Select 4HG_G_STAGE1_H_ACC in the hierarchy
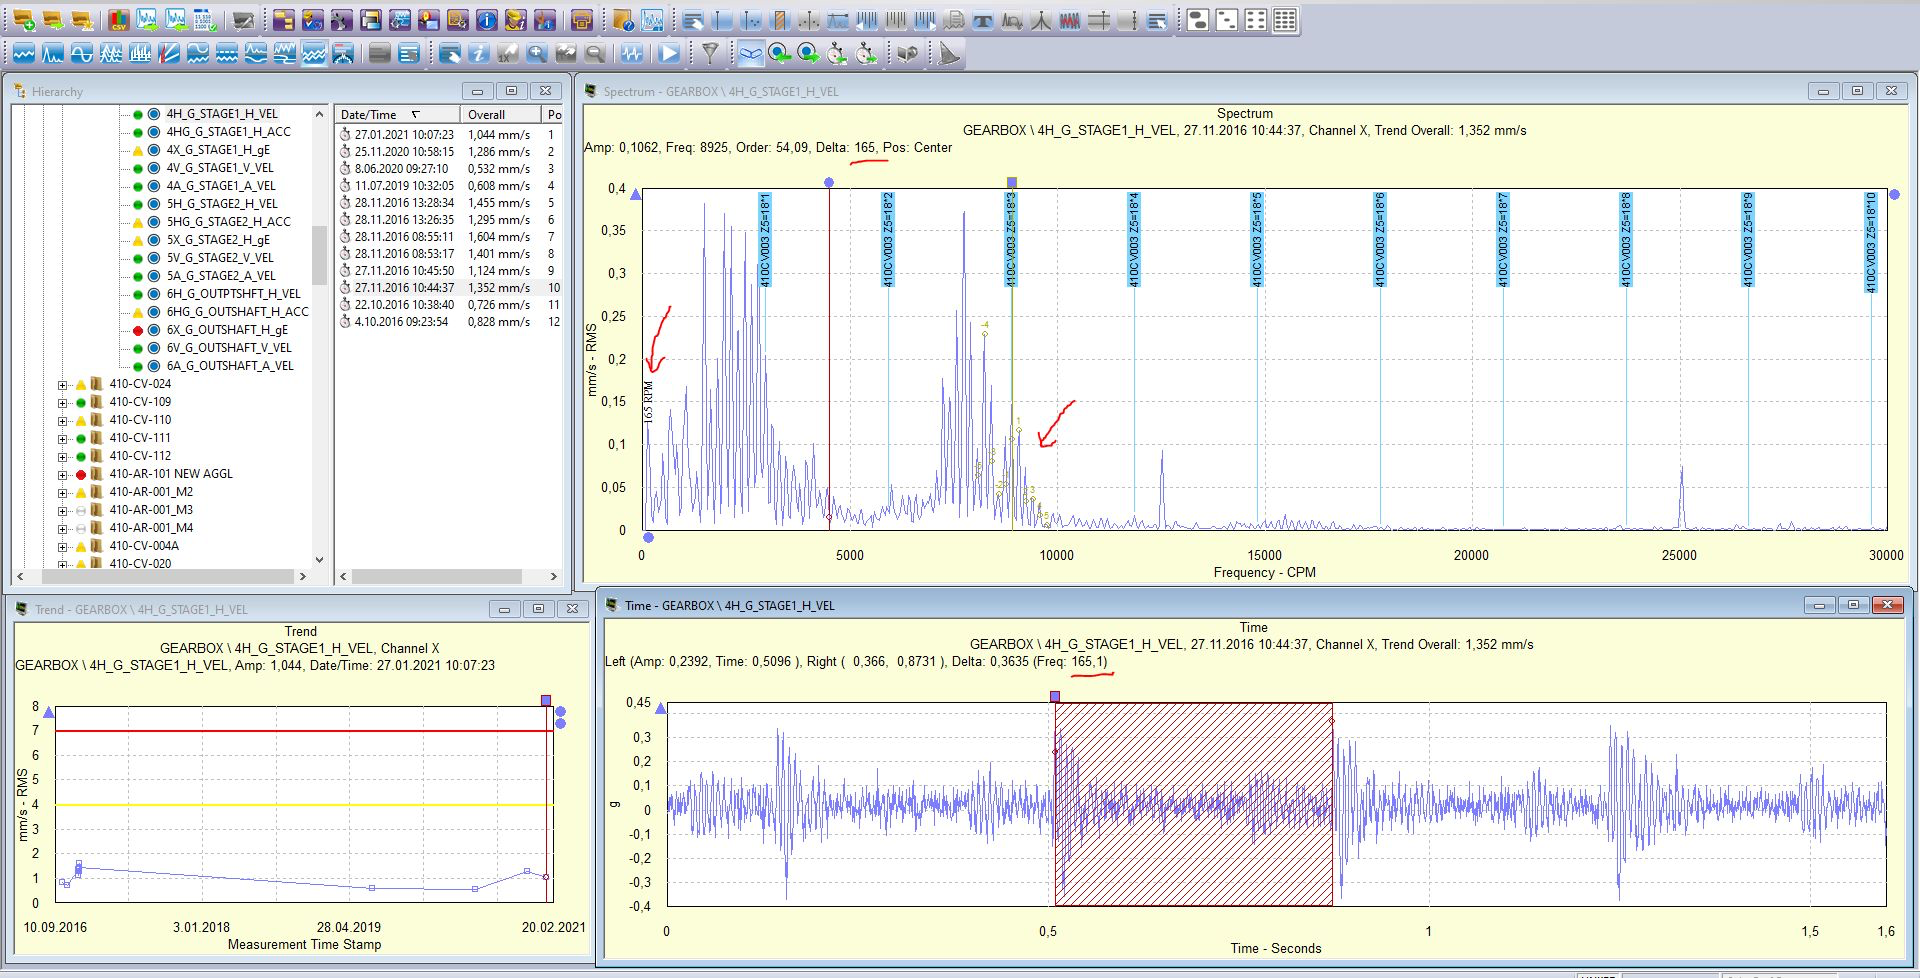 (x=228, y=132)
